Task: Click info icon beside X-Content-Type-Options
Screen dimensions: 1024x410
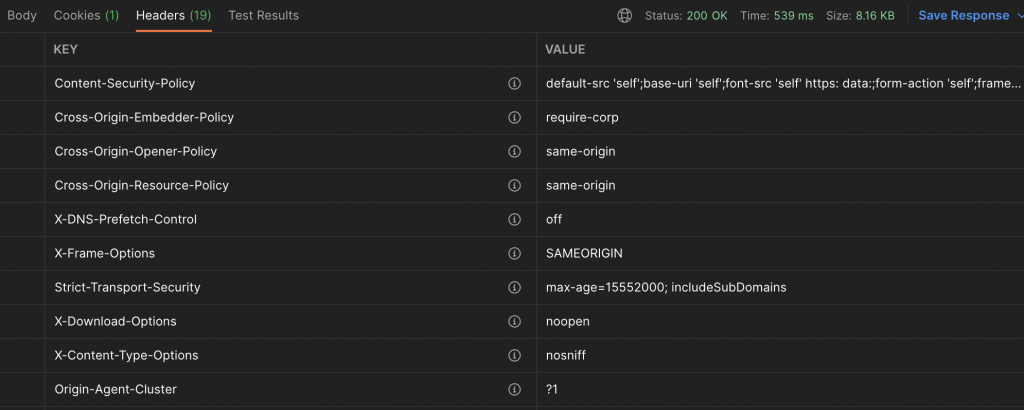Action: pos(515,356)
